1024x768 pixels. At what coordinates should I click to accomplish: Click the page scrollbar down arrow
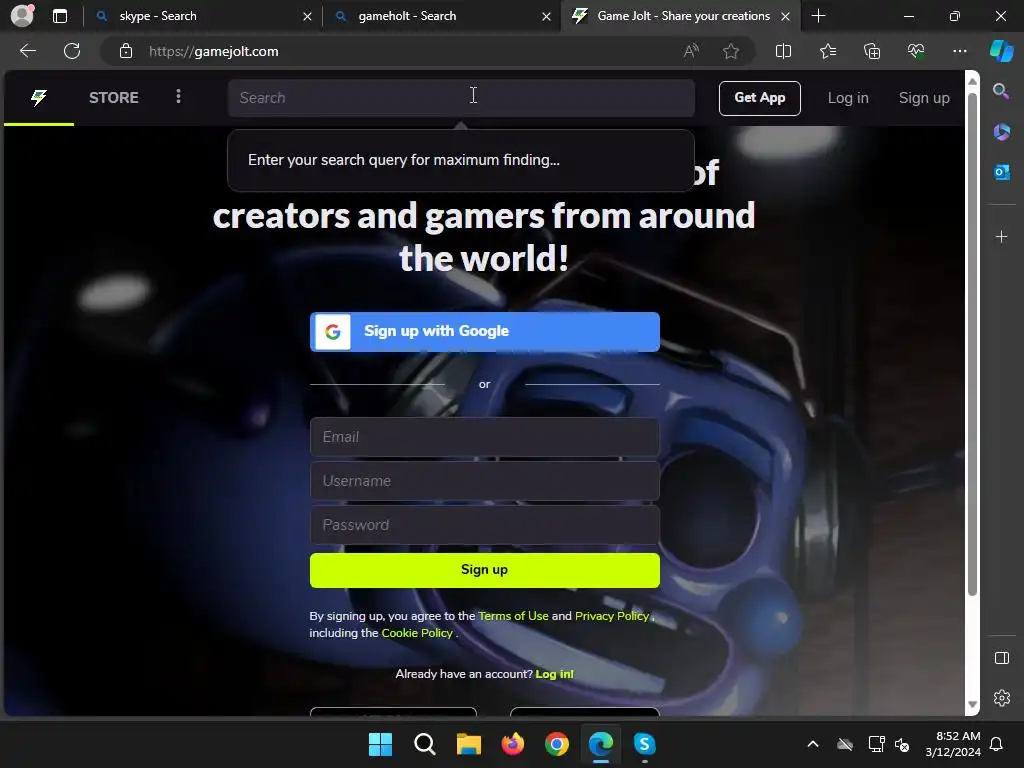pyautogui.click(x=972, y=704)
